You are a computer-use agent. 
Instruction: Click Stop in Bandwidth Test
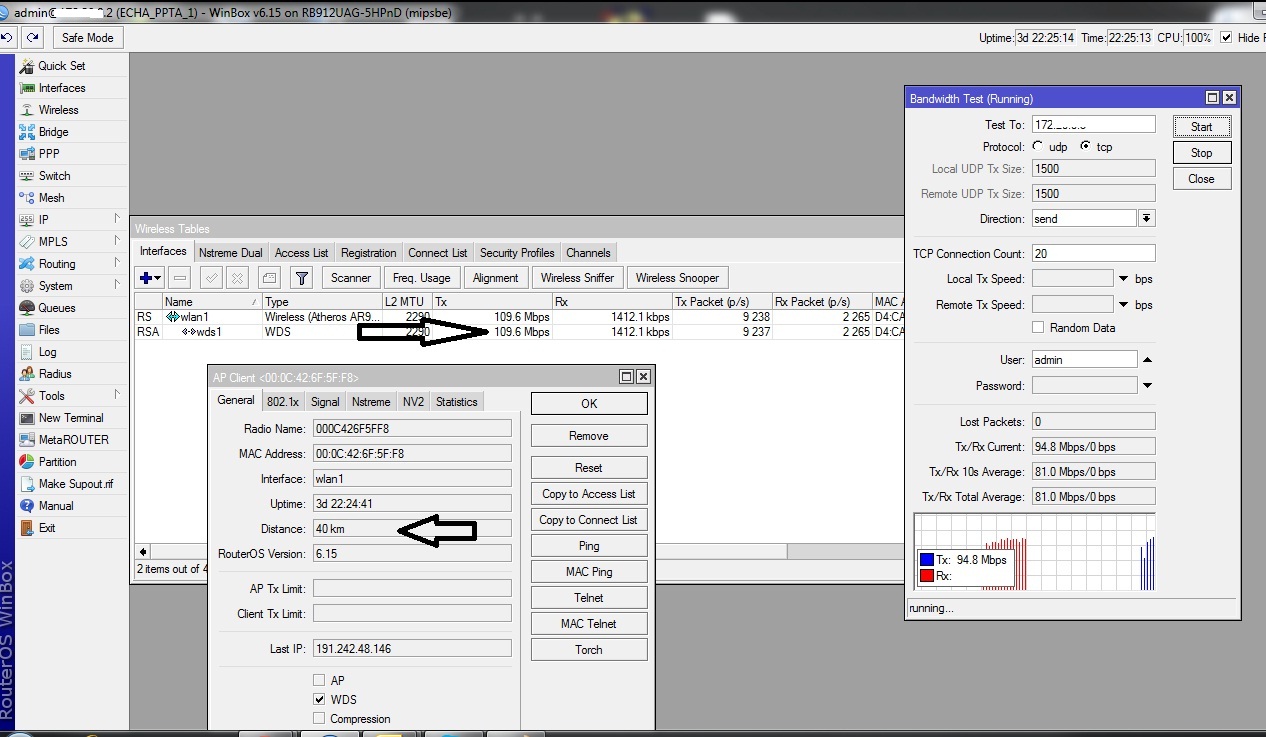tap(1202, 153)
